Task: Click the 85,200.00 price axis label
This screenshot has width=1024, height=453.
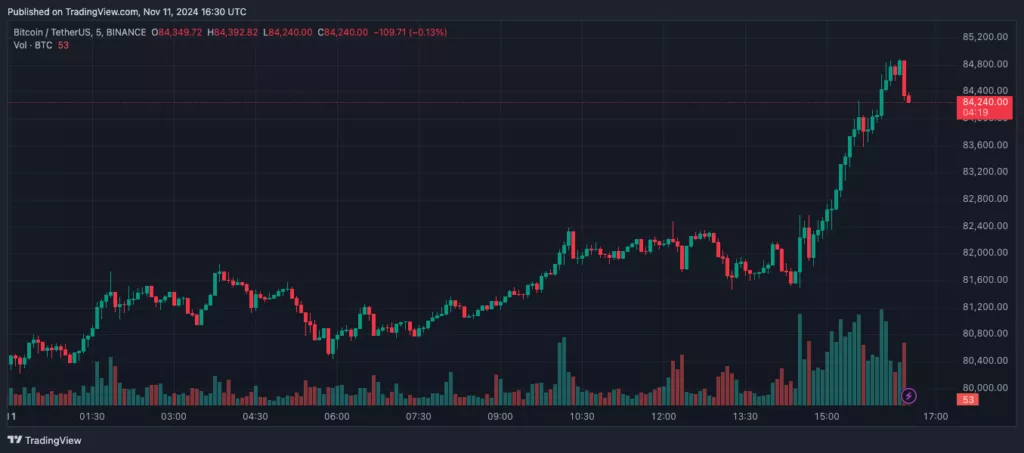Action: [985, 37]
